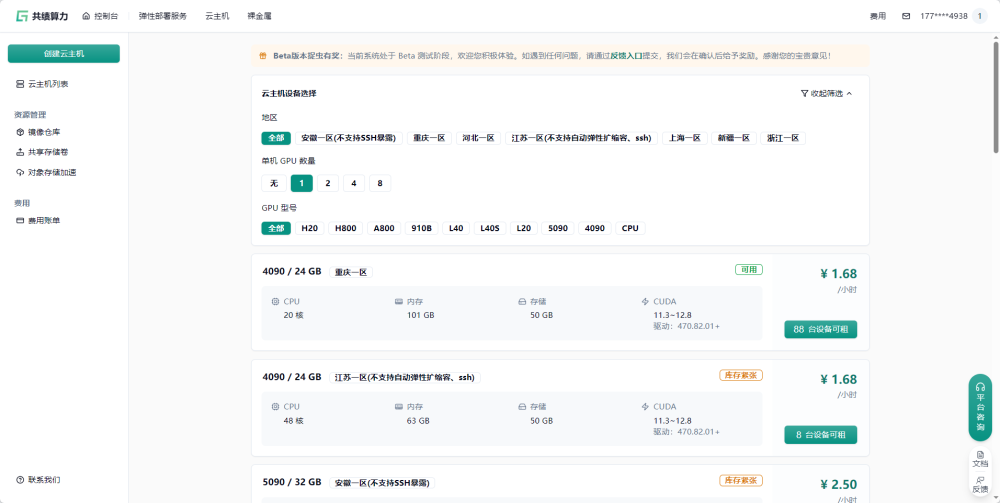Click 177****4938 account name
1000x503 pixels.
coord(943,16)
